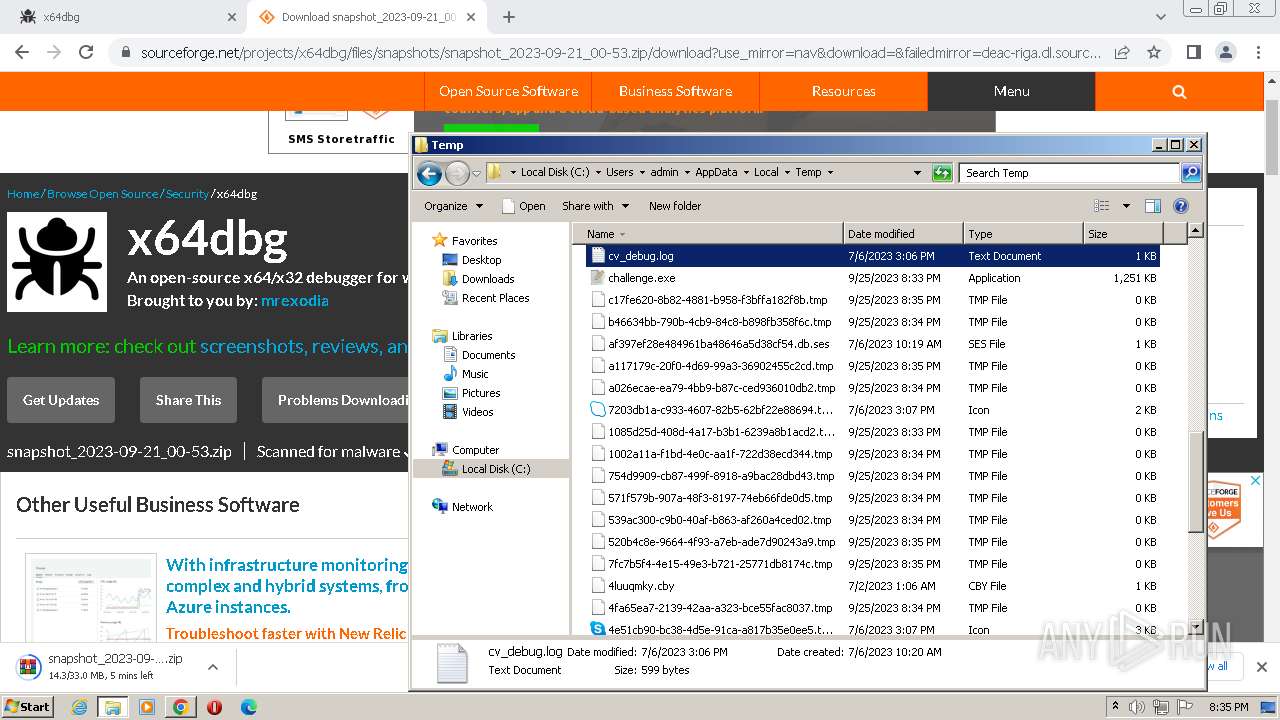The height and width of the screenshot is (720, 1280).
Task: Sort files by Type column
Action: (x=1023, y=234)
